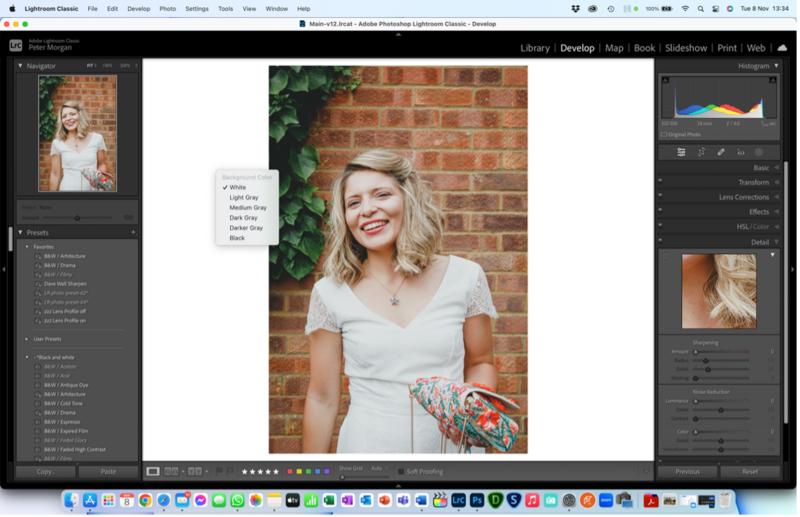This screenshot has width=800, height=517.
Task: Click the Reset button
Action: pyautogui.click(x=750, y=472)
